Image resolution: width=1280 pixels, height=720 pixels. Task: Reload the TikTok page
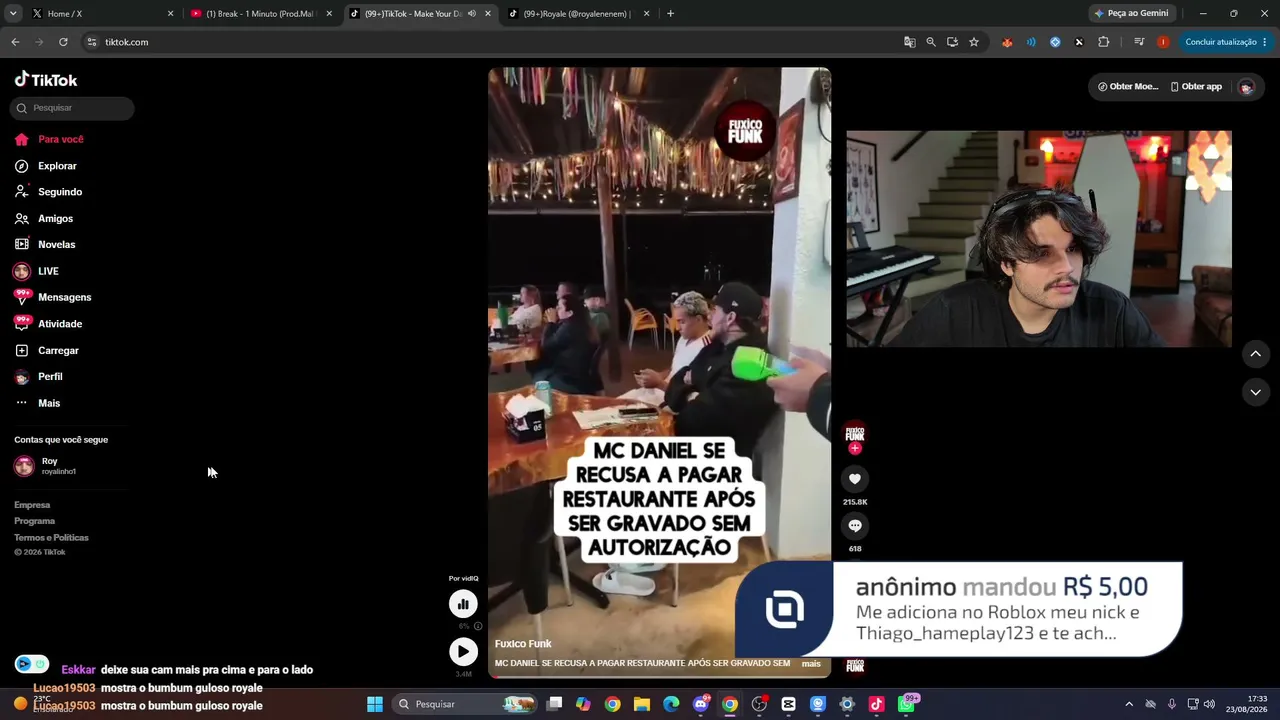tap(63, 42)
